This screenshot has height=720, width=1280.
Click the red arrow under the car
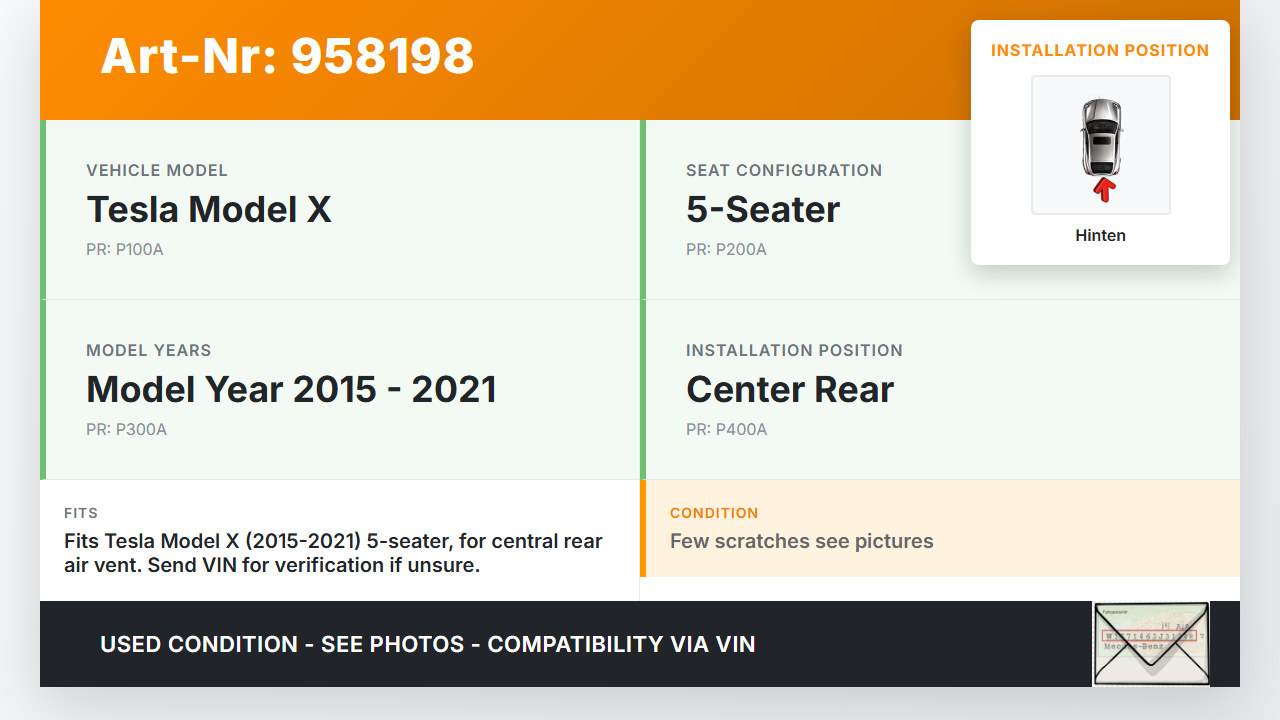pyautogui.click(x=1103, y=189)
